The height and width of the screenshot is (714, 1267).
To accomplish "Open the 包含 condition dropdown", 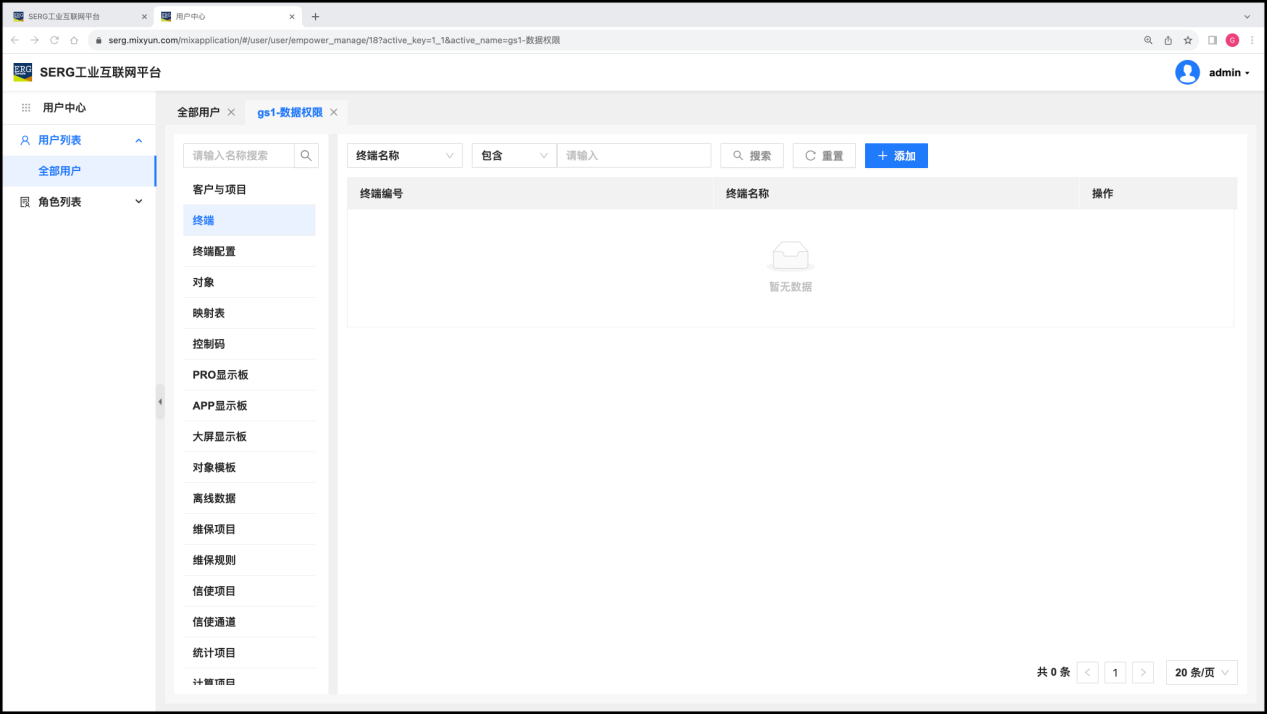I will click(514, 156).
